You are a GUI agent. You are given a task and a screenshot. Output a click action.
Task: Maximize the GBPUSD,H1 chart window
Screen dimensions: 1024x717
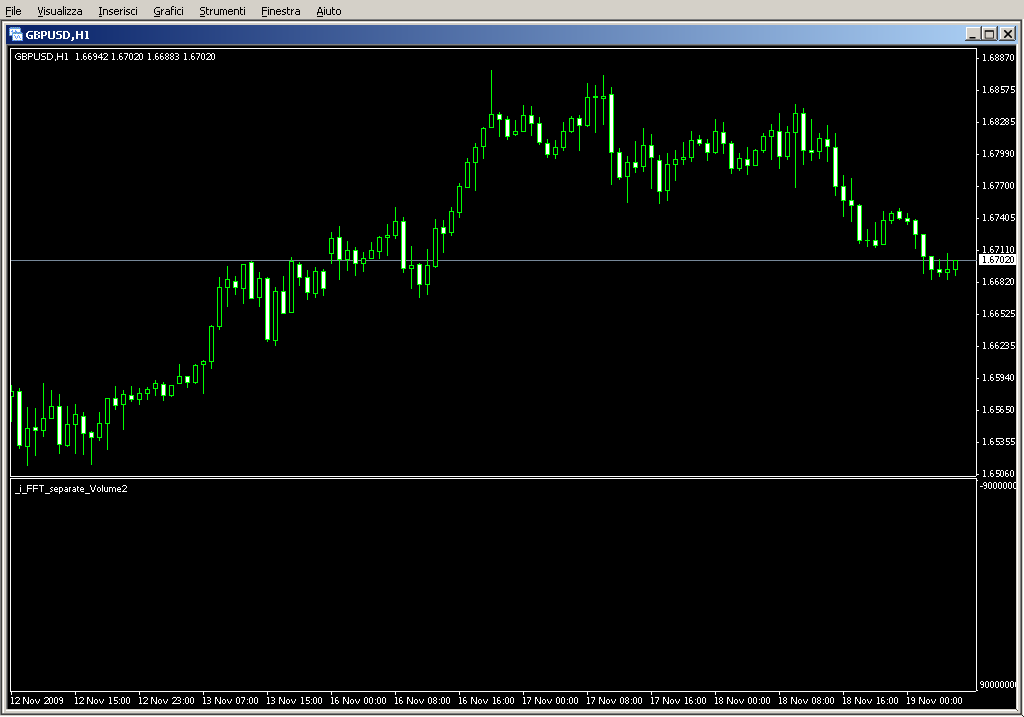pyautogui.click(x=989, y=34)
